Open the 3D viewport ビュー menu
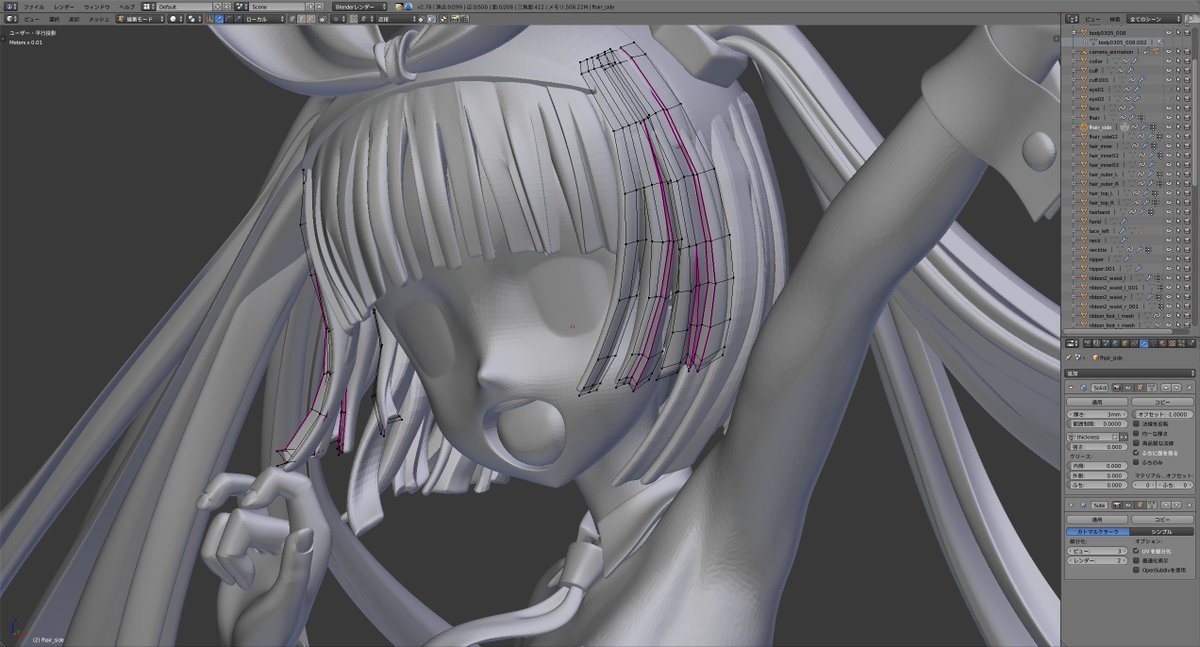 31,18
